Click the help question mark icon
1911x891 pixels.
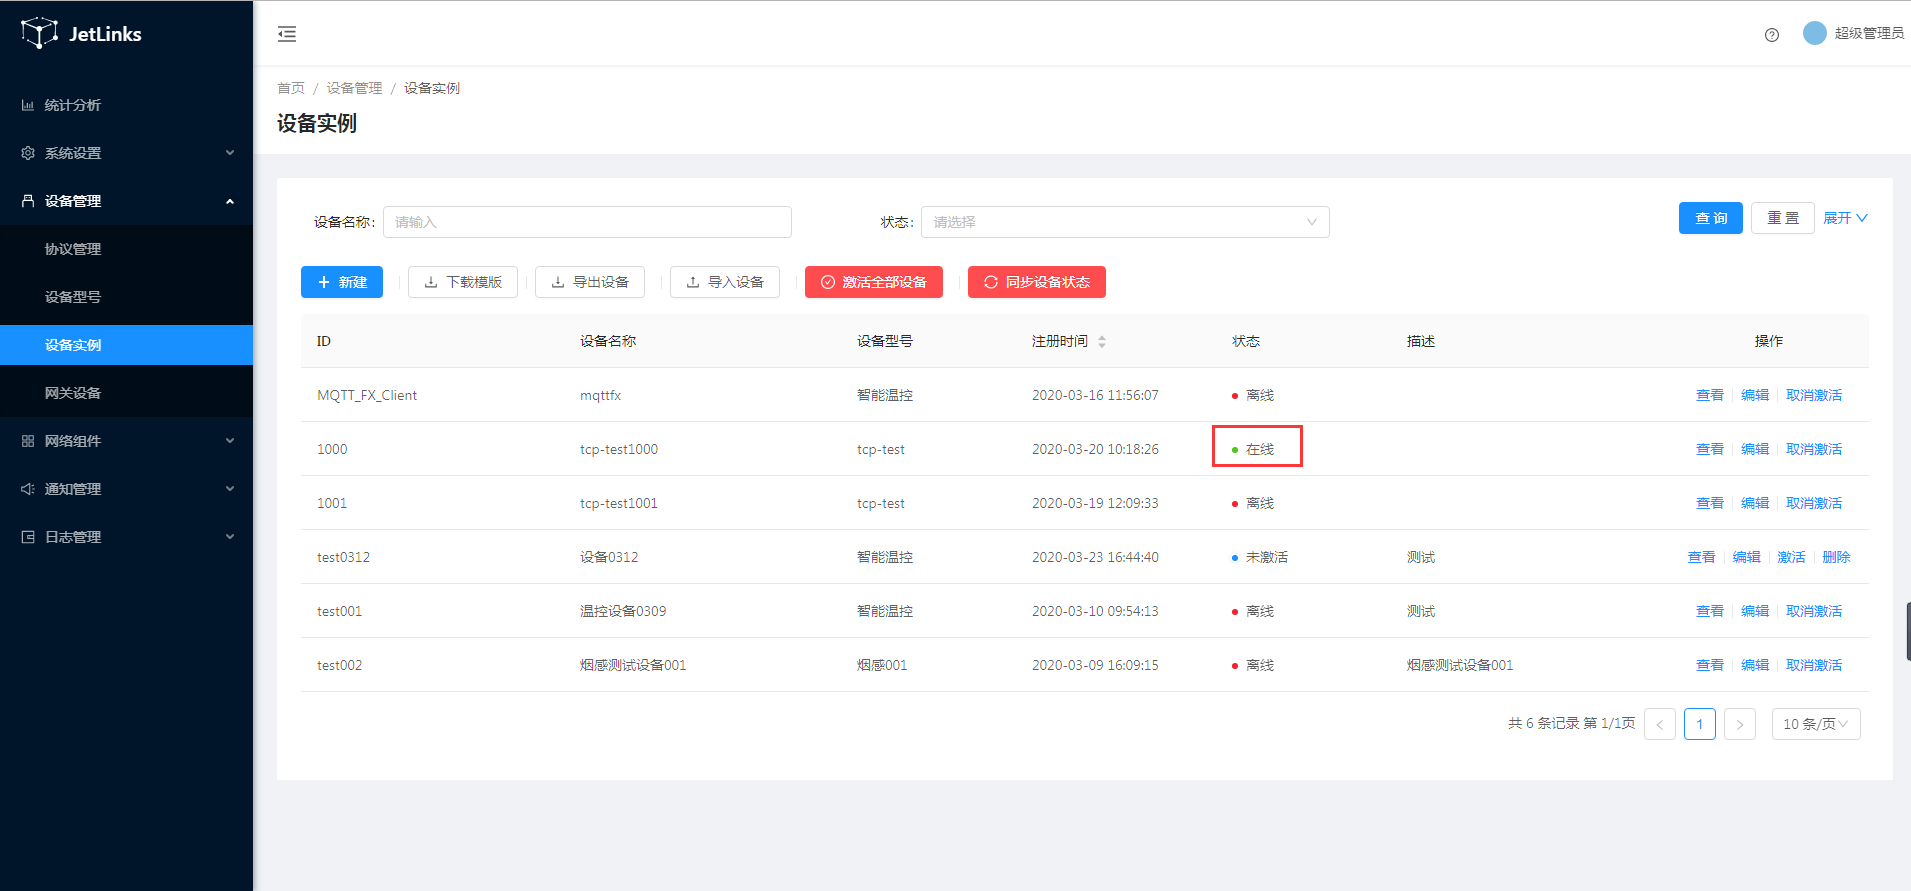coord(1771,35)
